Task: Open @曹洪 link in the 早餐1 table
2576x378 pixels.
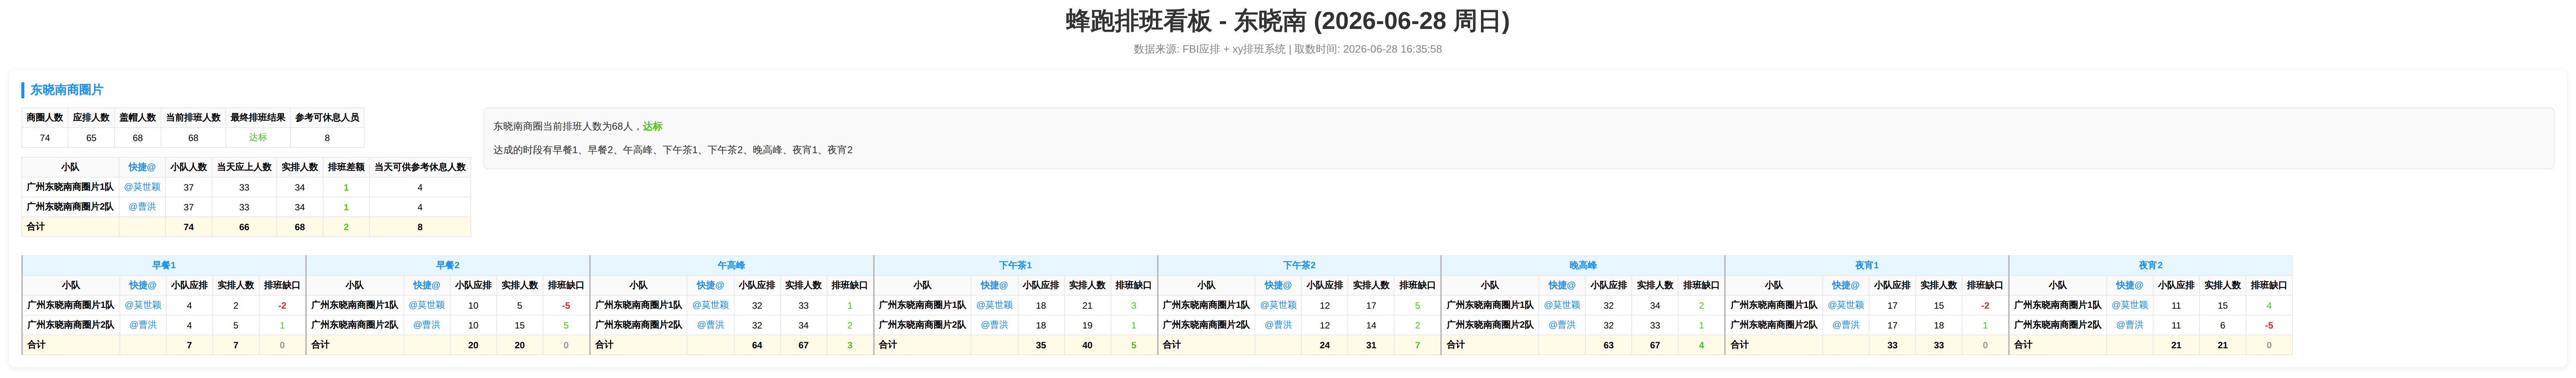Action: coord(143,325)
